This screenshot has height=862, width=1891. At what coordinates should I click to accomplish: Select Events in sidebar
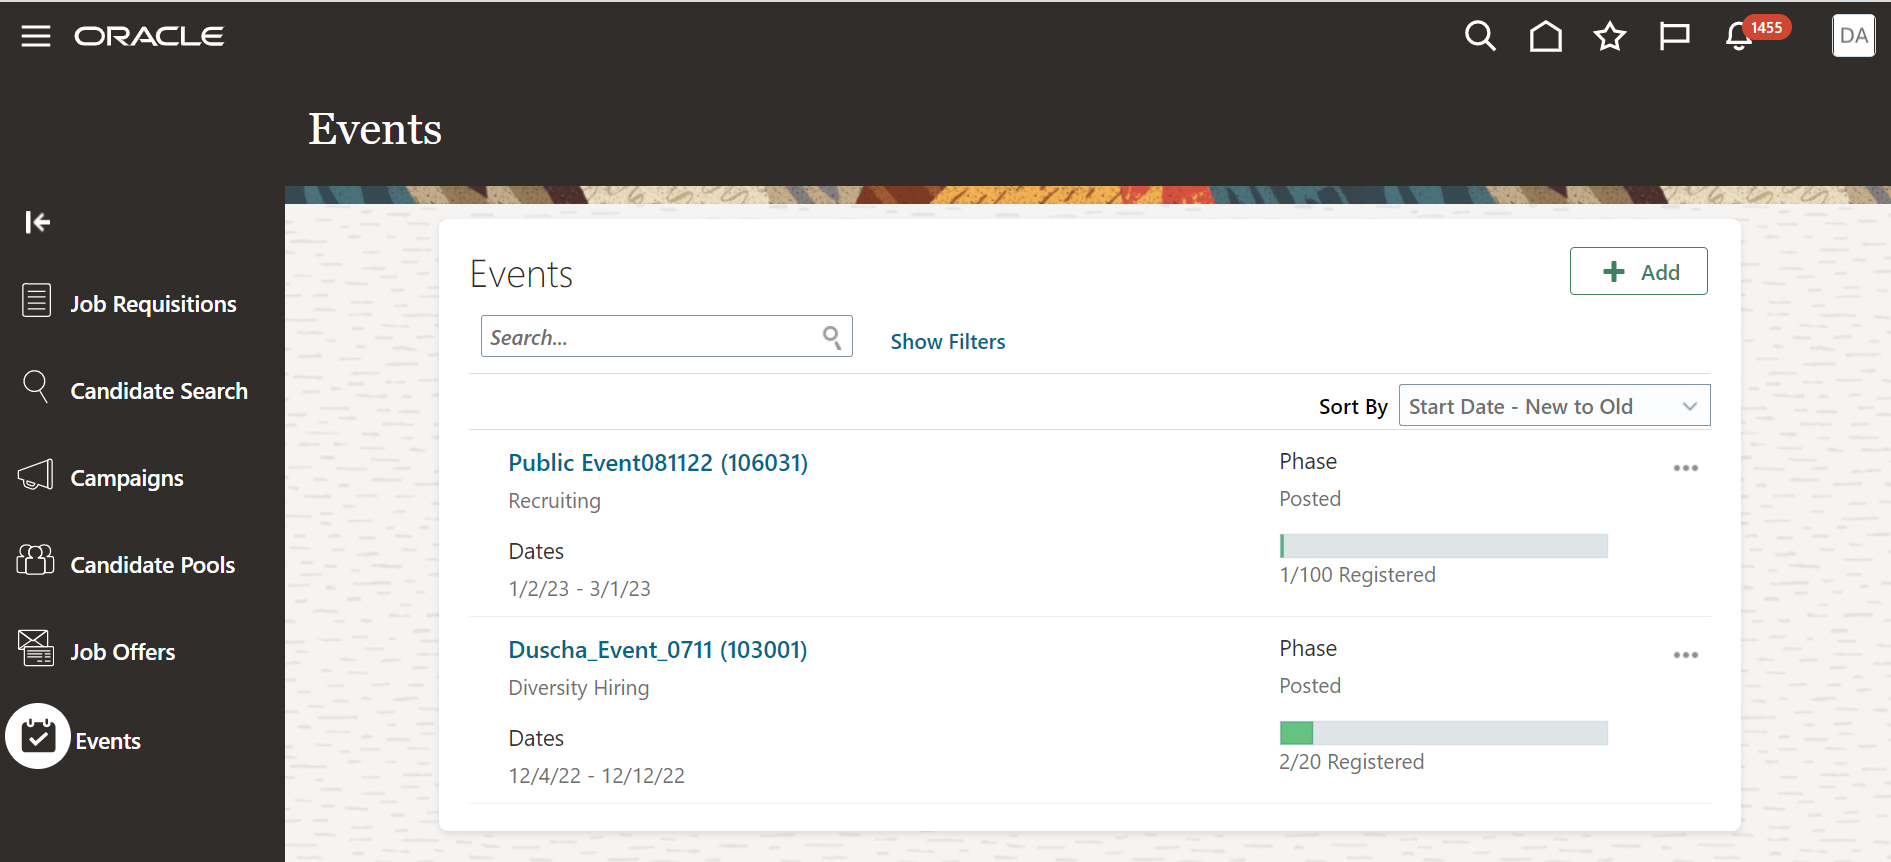(108, 741)
